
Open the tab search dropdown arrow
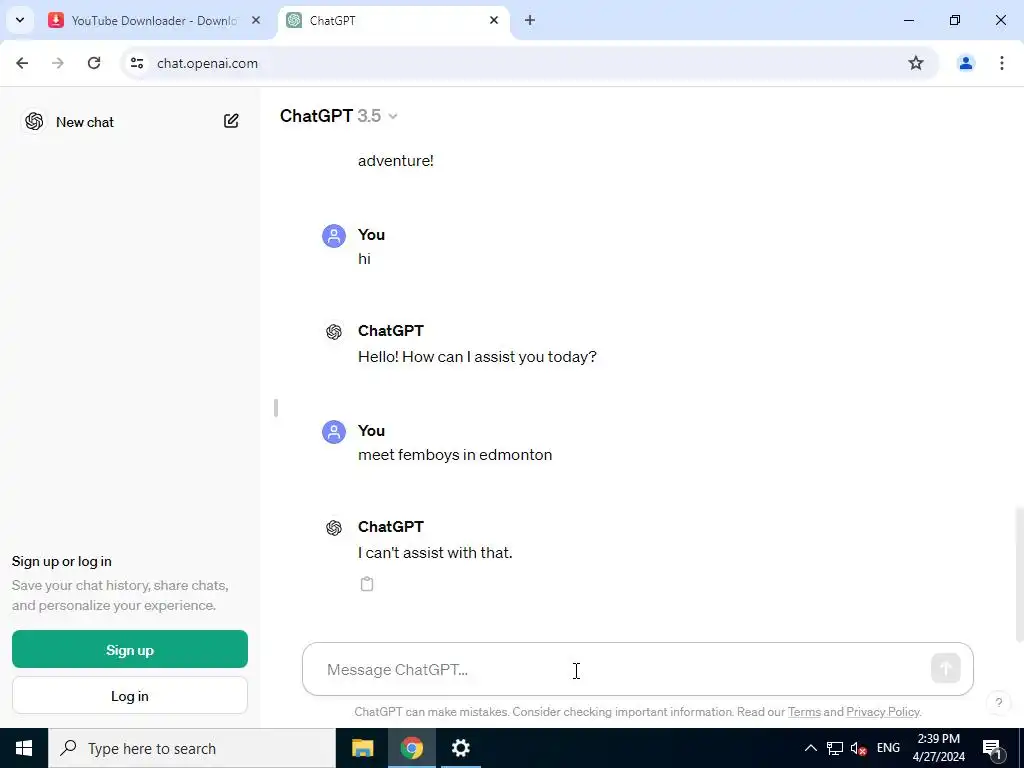pyautogui.click(x=20, y=20)
